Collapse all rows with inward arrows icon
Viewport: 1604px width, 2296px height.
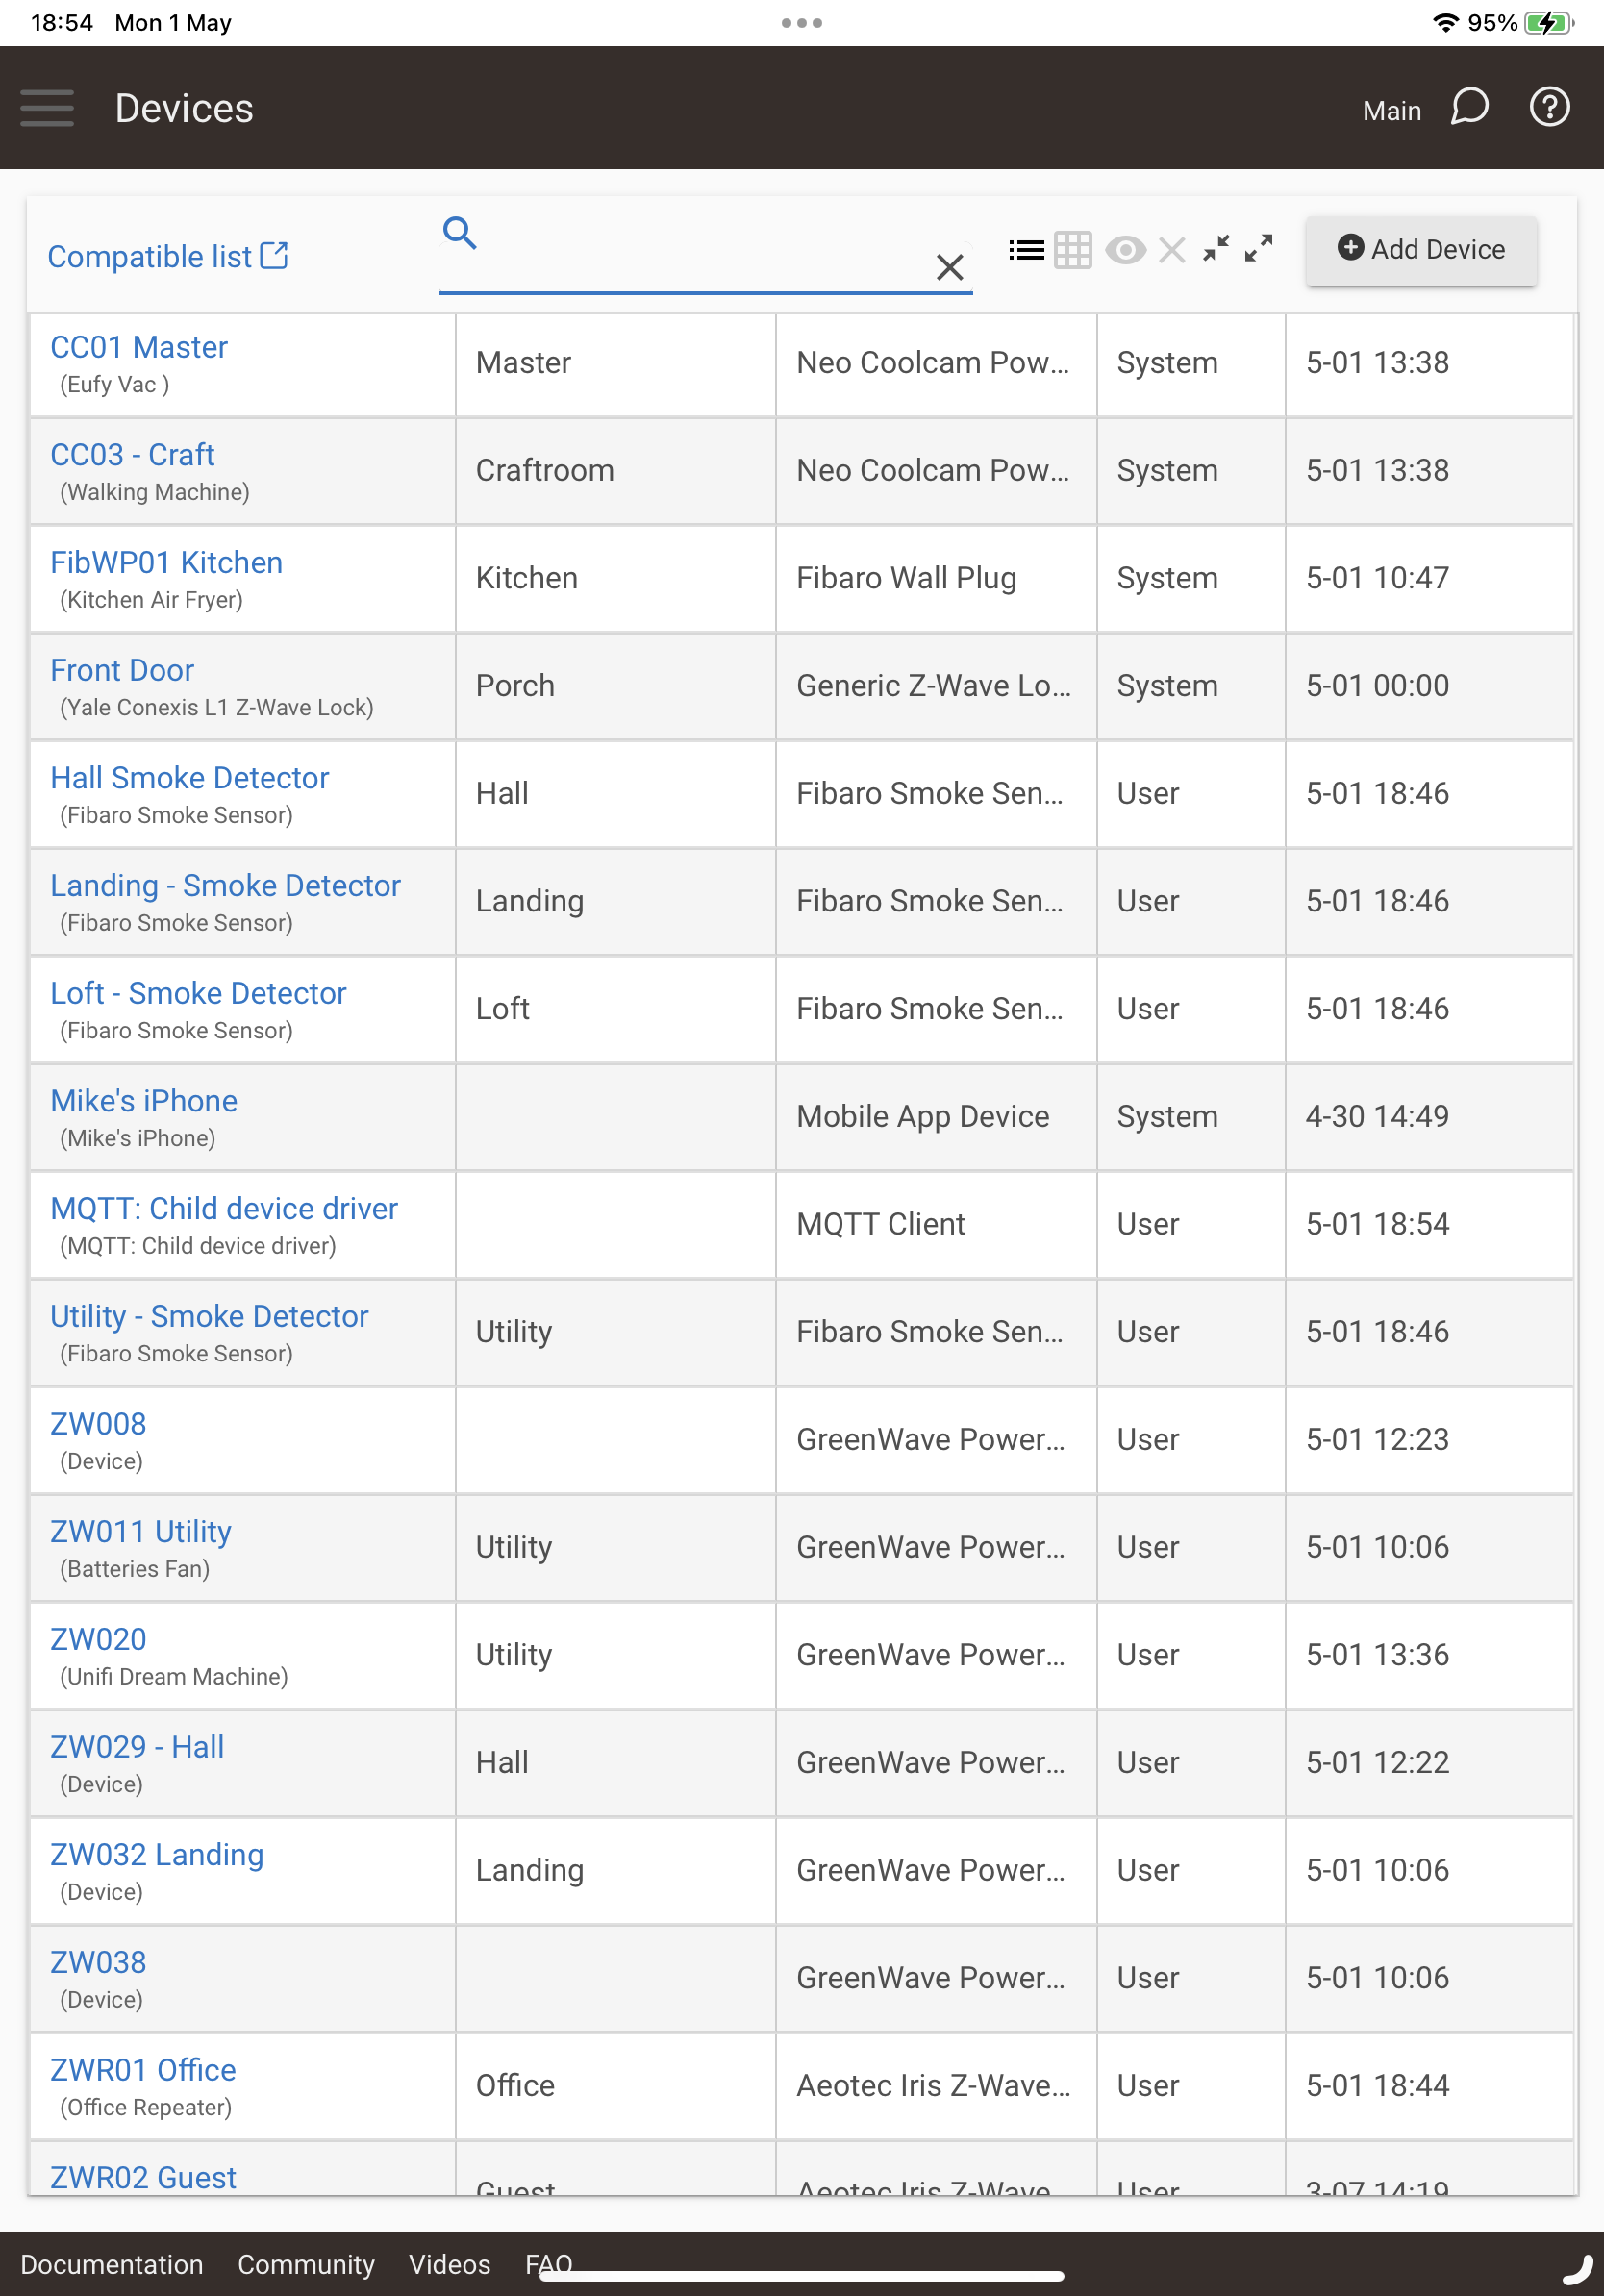1216,249
